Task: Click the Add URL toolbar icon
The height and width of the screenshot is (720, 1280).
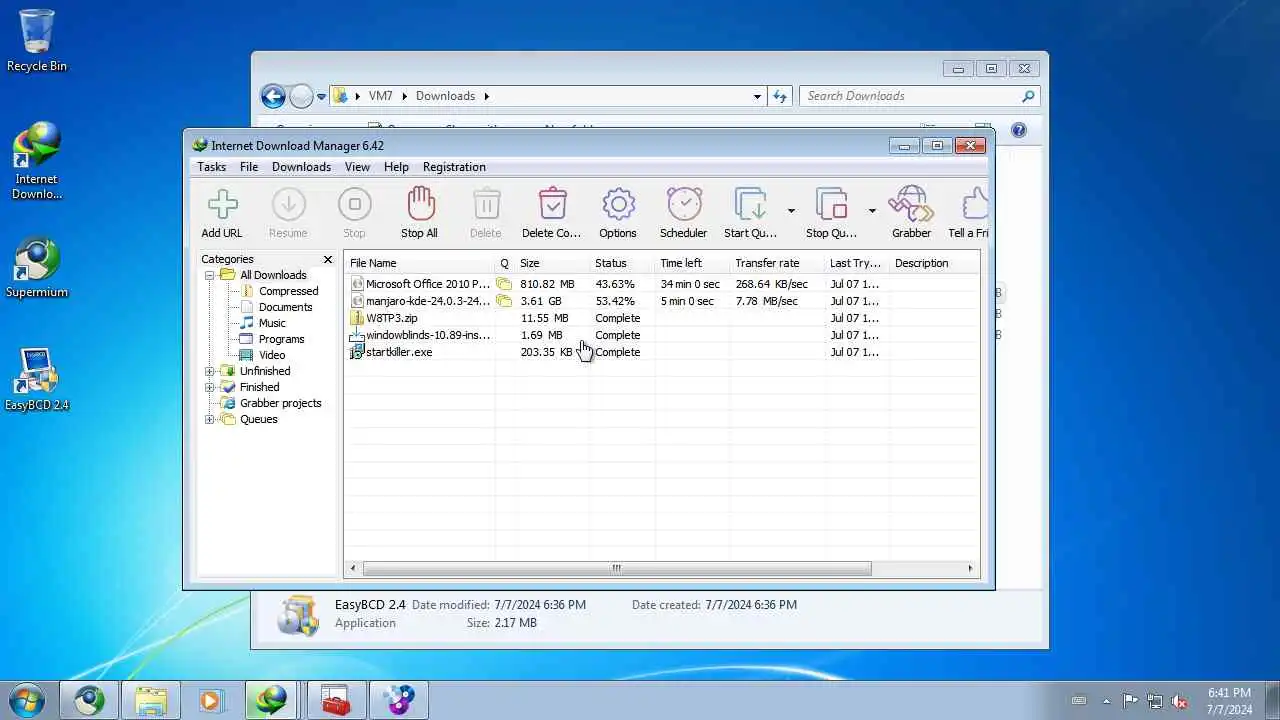Action: [222, 204]
